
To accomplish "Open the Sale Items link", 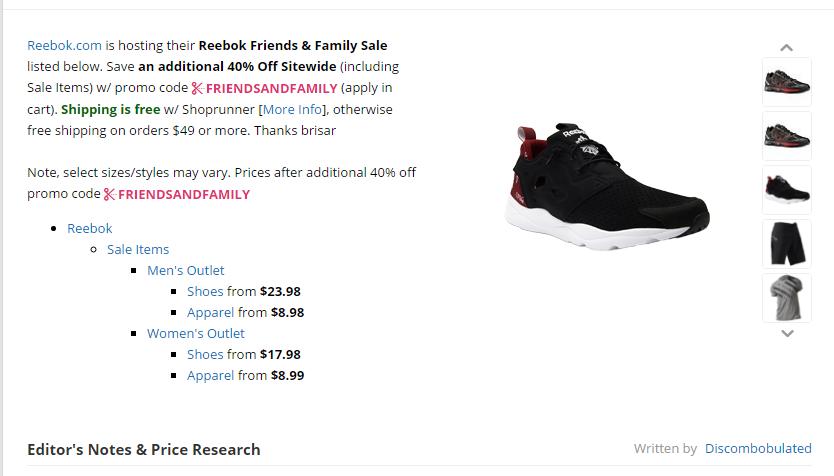I will (x=138, y=249).
